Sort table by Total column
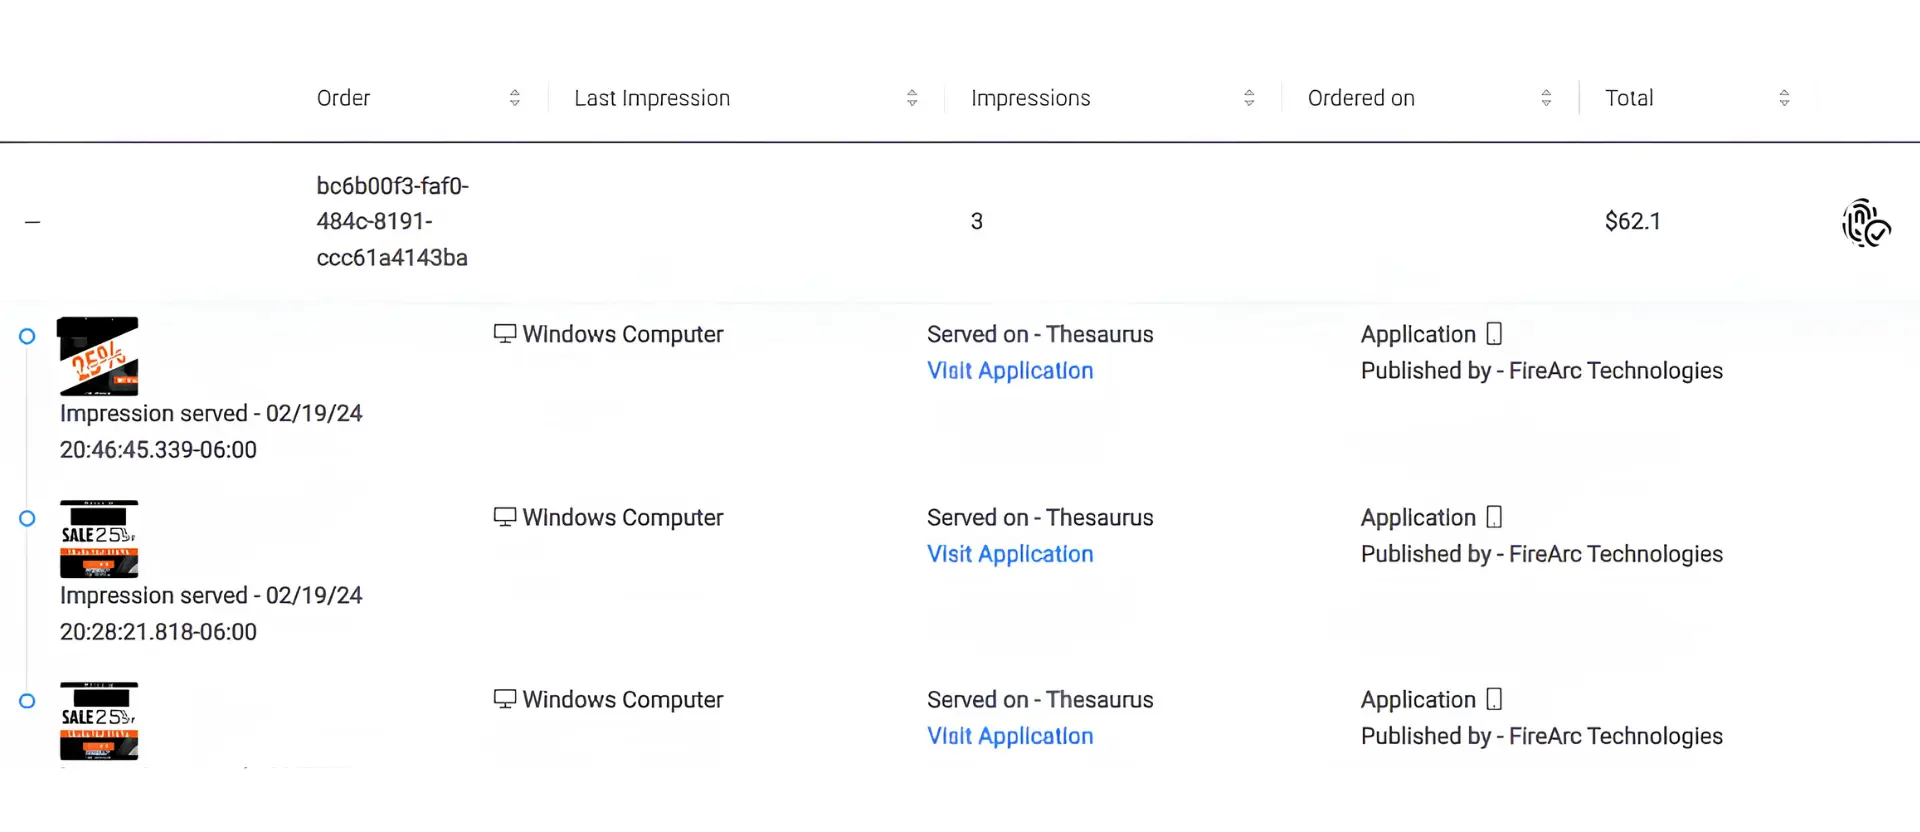This screenshot has width=1920, height=832. coord(1784,98)
